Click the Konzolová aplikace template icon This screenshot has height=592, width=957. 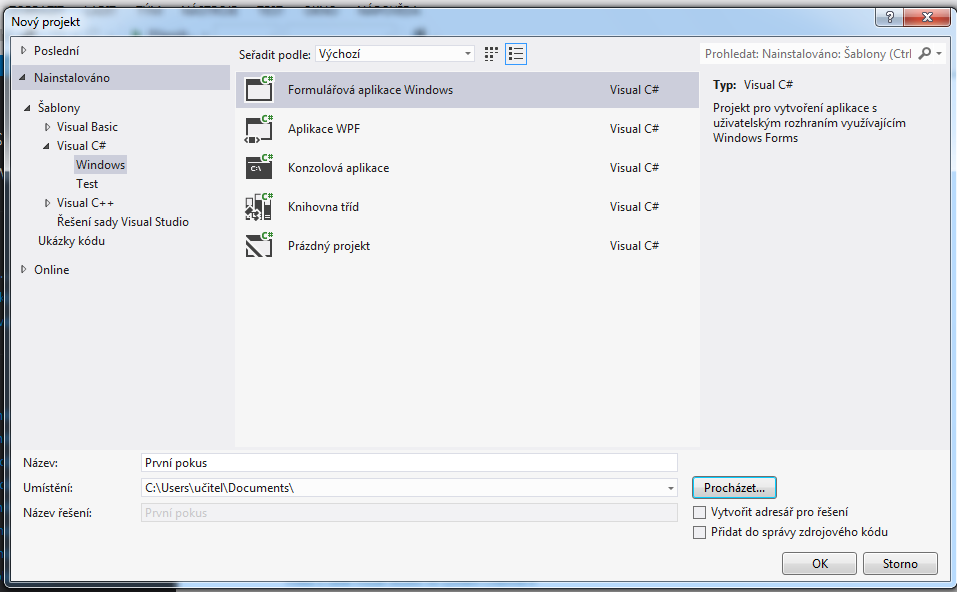(x=259, y=167)
